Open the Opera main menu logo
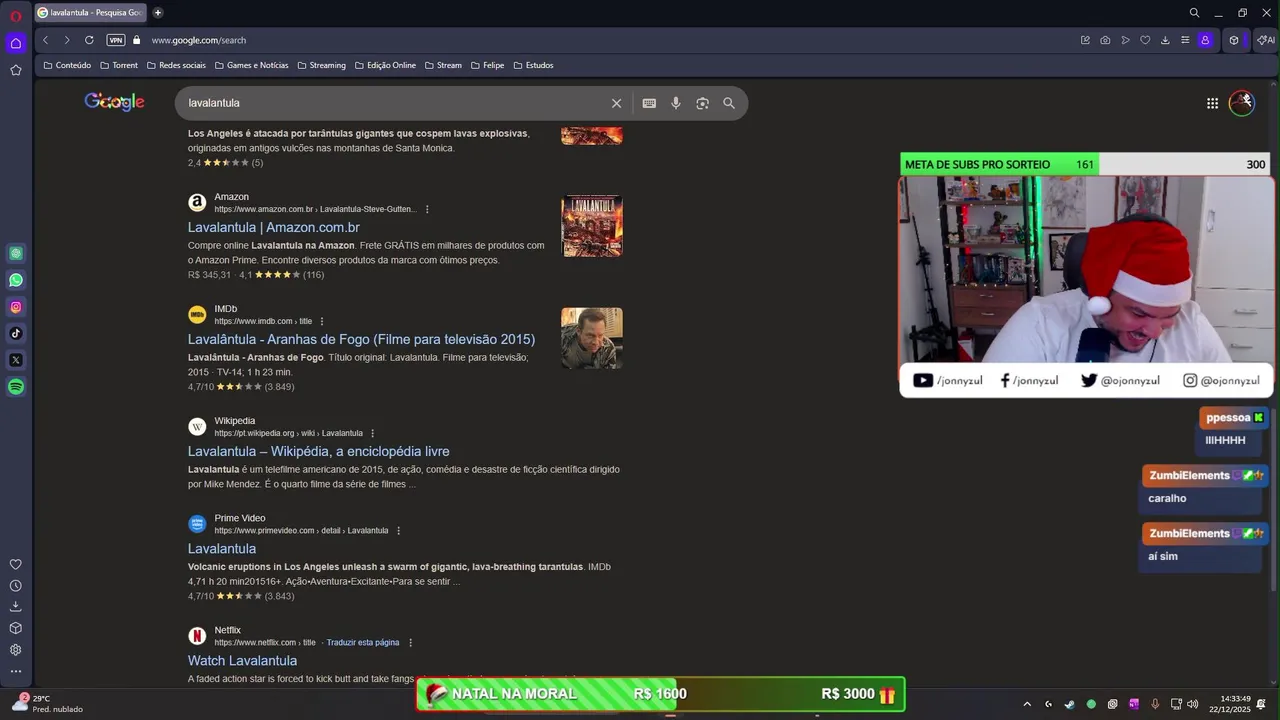Image resolution: width=1280 pixels, height=720 pixels. click(x=15, y=15)
